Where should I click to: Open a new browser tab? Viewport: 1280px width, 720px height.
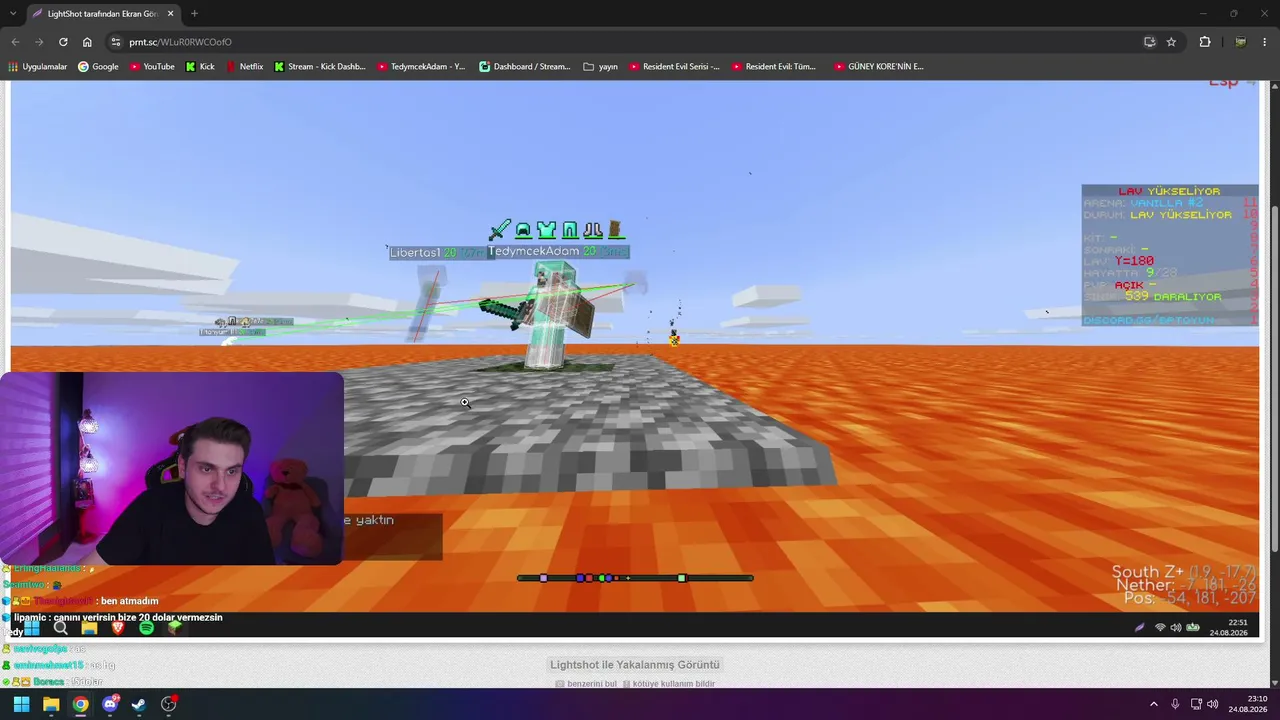click(x=194, y=14)
